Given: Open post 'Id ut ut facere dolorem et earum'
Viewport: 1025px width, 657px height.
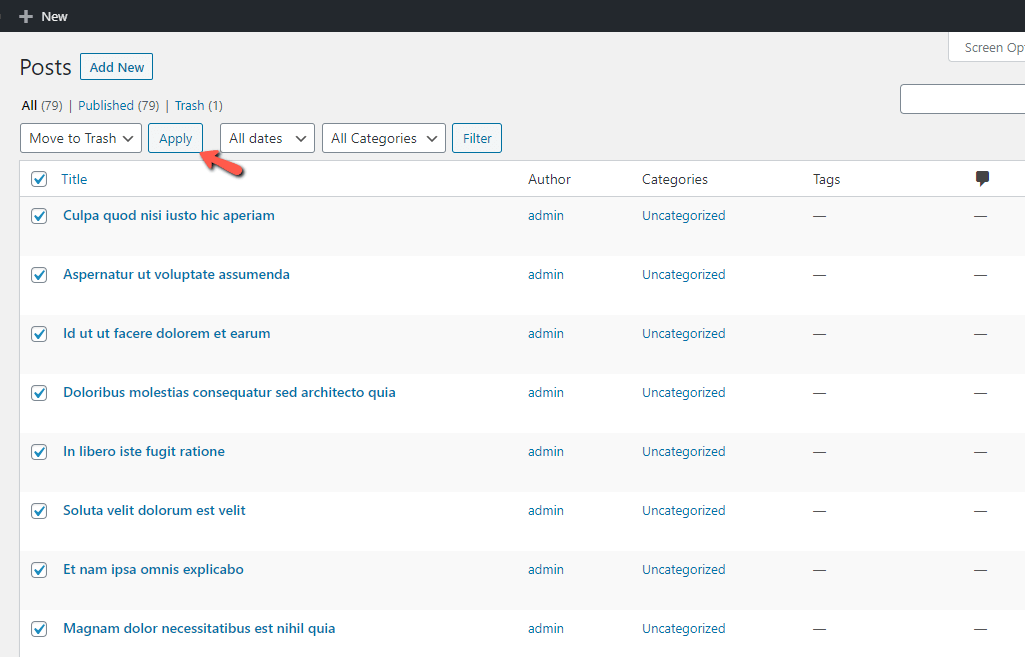Looking at the screenshot, I should click(167, 333).
